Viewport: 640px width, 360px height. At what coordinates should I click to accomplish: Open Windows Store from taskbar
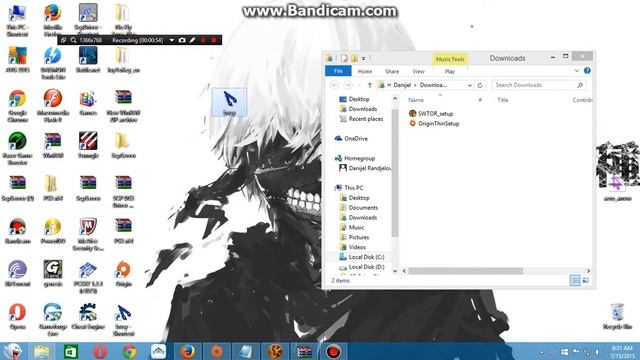[x=71, y=351]
